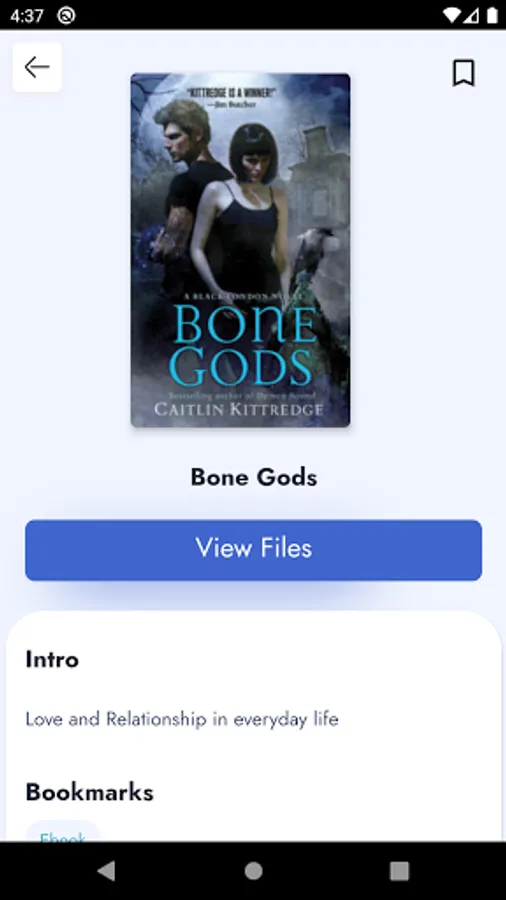Tap the battery status icon

[492, 15]
